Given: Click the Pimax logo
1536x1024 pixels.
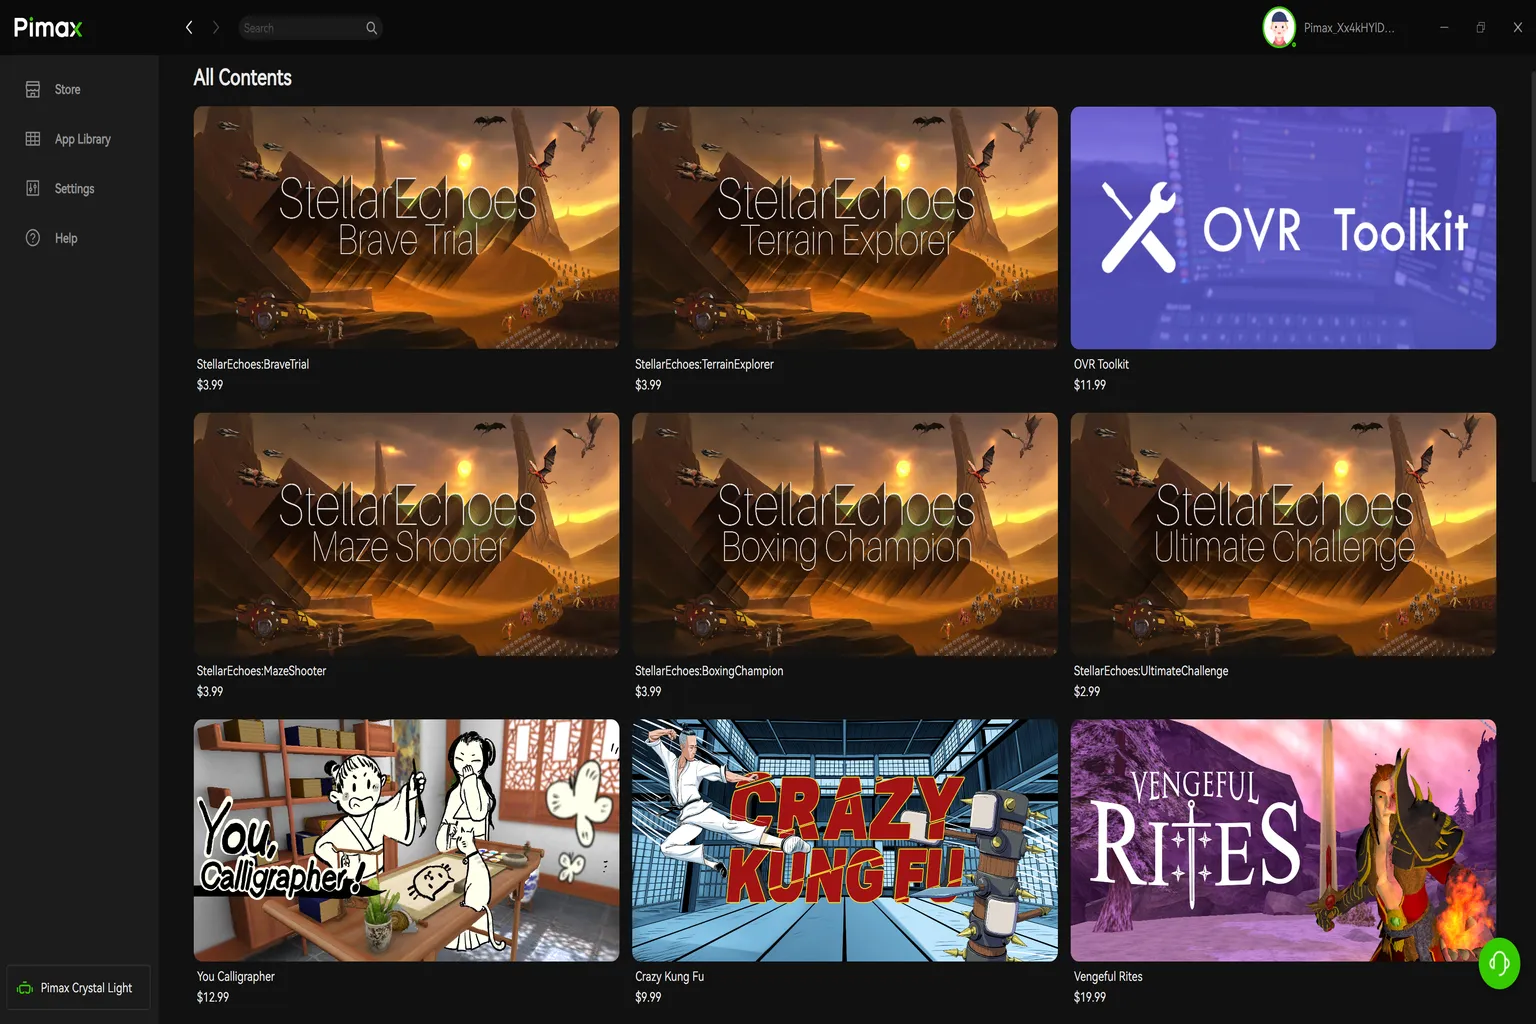Looking at the screenshot, I should pos(48,28).
